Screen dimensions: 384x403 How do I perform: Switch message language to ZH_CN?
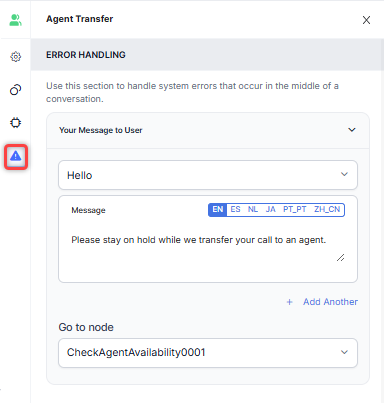pyautogui.click(x=327, y=210)
